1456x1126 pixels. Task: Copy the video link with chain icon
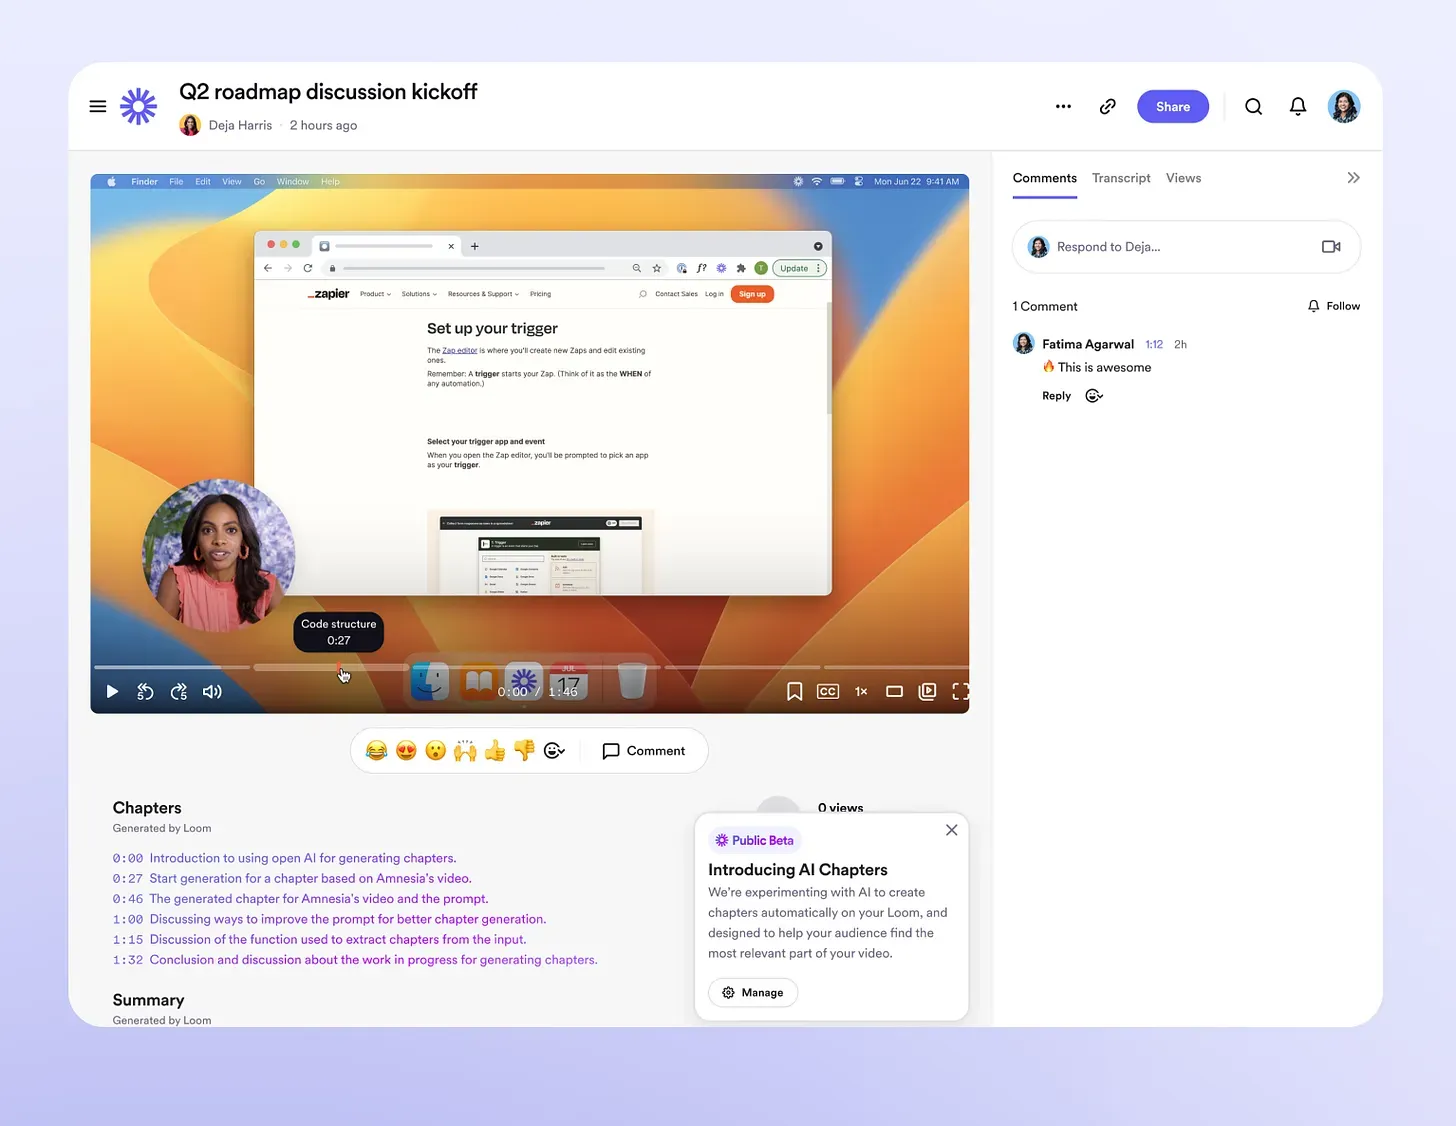(x=1107, y=106)
